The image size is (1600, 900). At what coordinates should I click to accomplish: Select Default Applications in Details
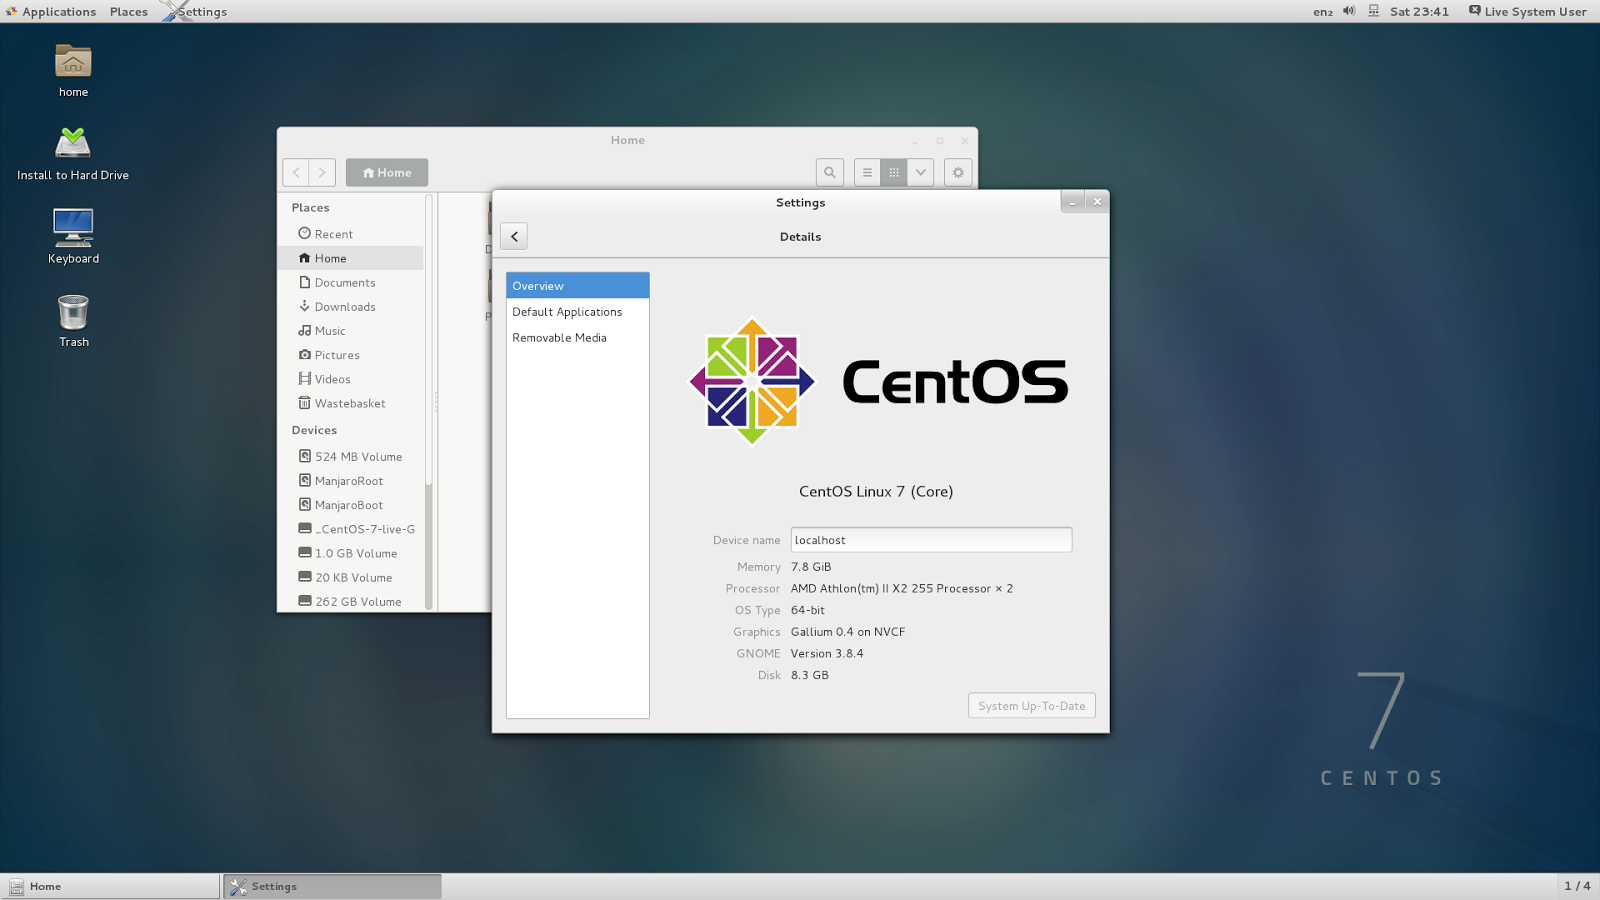[x=578, y=312]
